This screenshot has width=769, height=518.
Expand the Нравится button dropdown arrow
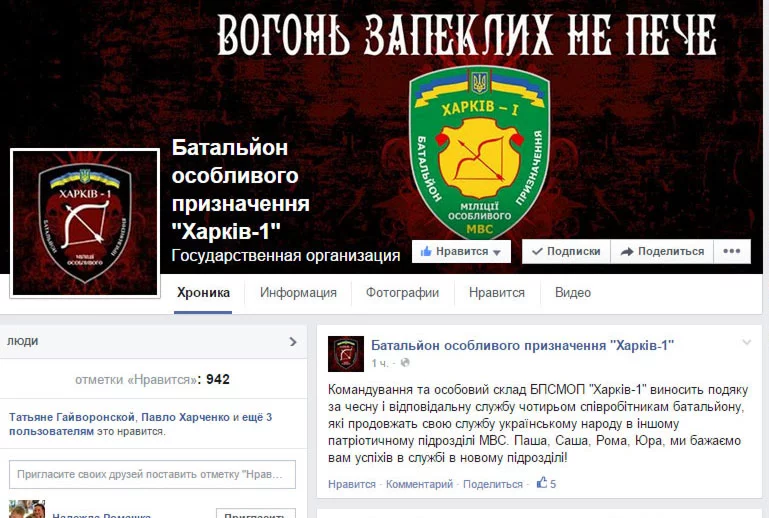click(x=497, y=253)
